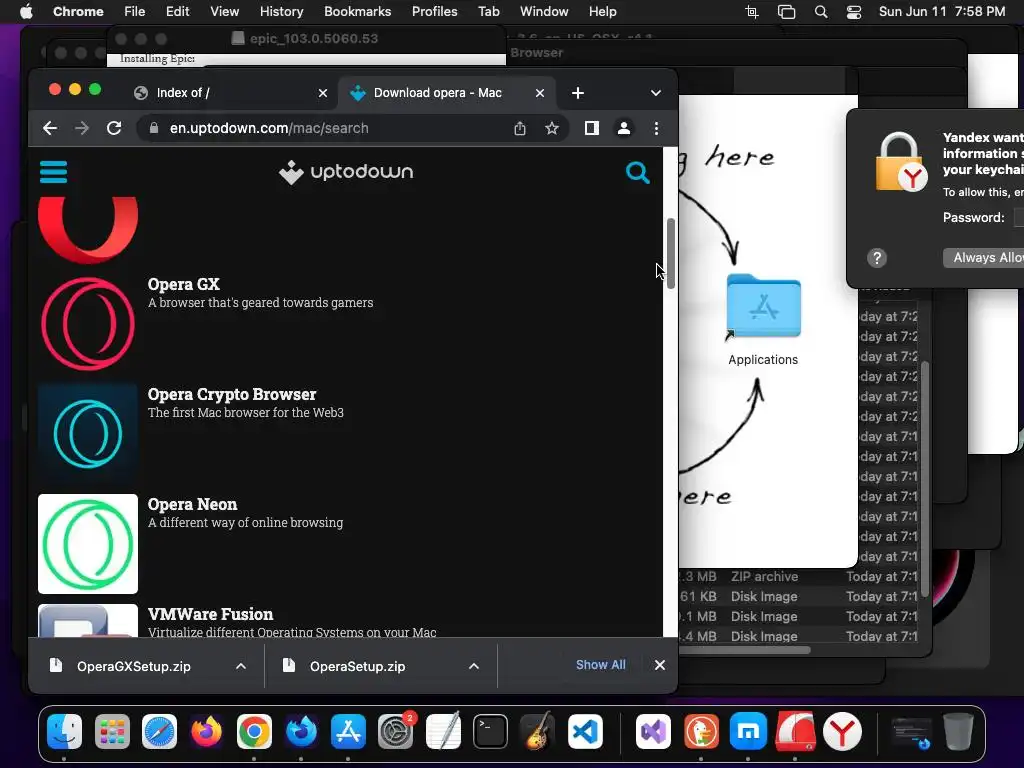Open the Chrome profile avatar

tap(624, 128)
